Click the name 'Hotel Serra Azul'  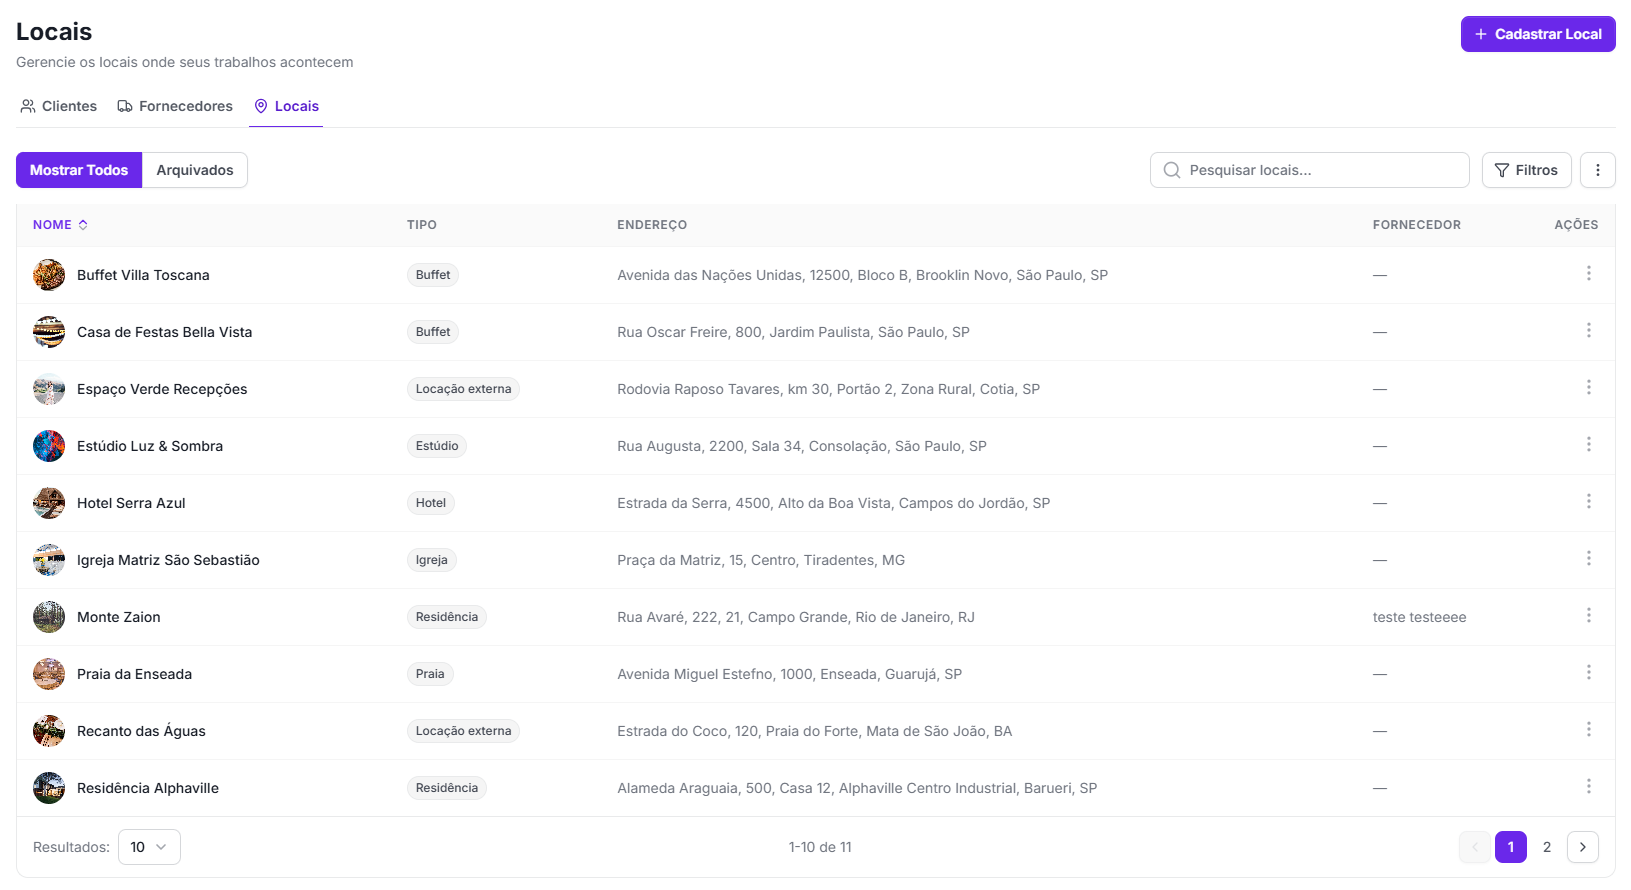click(131, 503)
